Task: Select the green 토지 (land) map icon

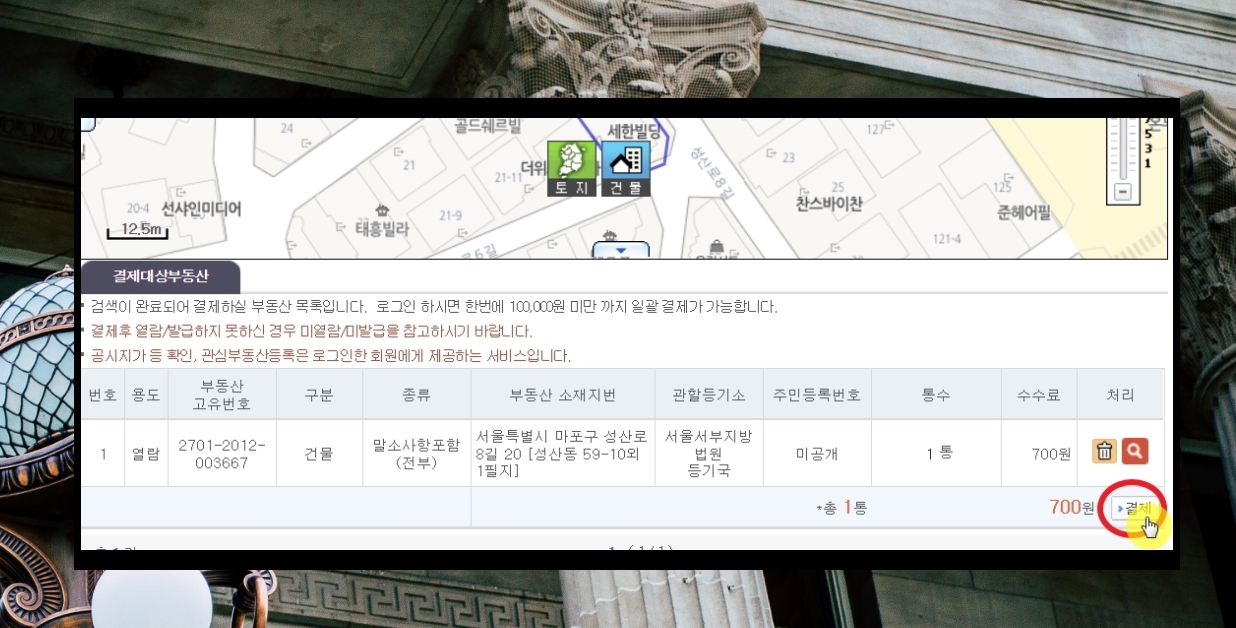Action: coord(572,168)
